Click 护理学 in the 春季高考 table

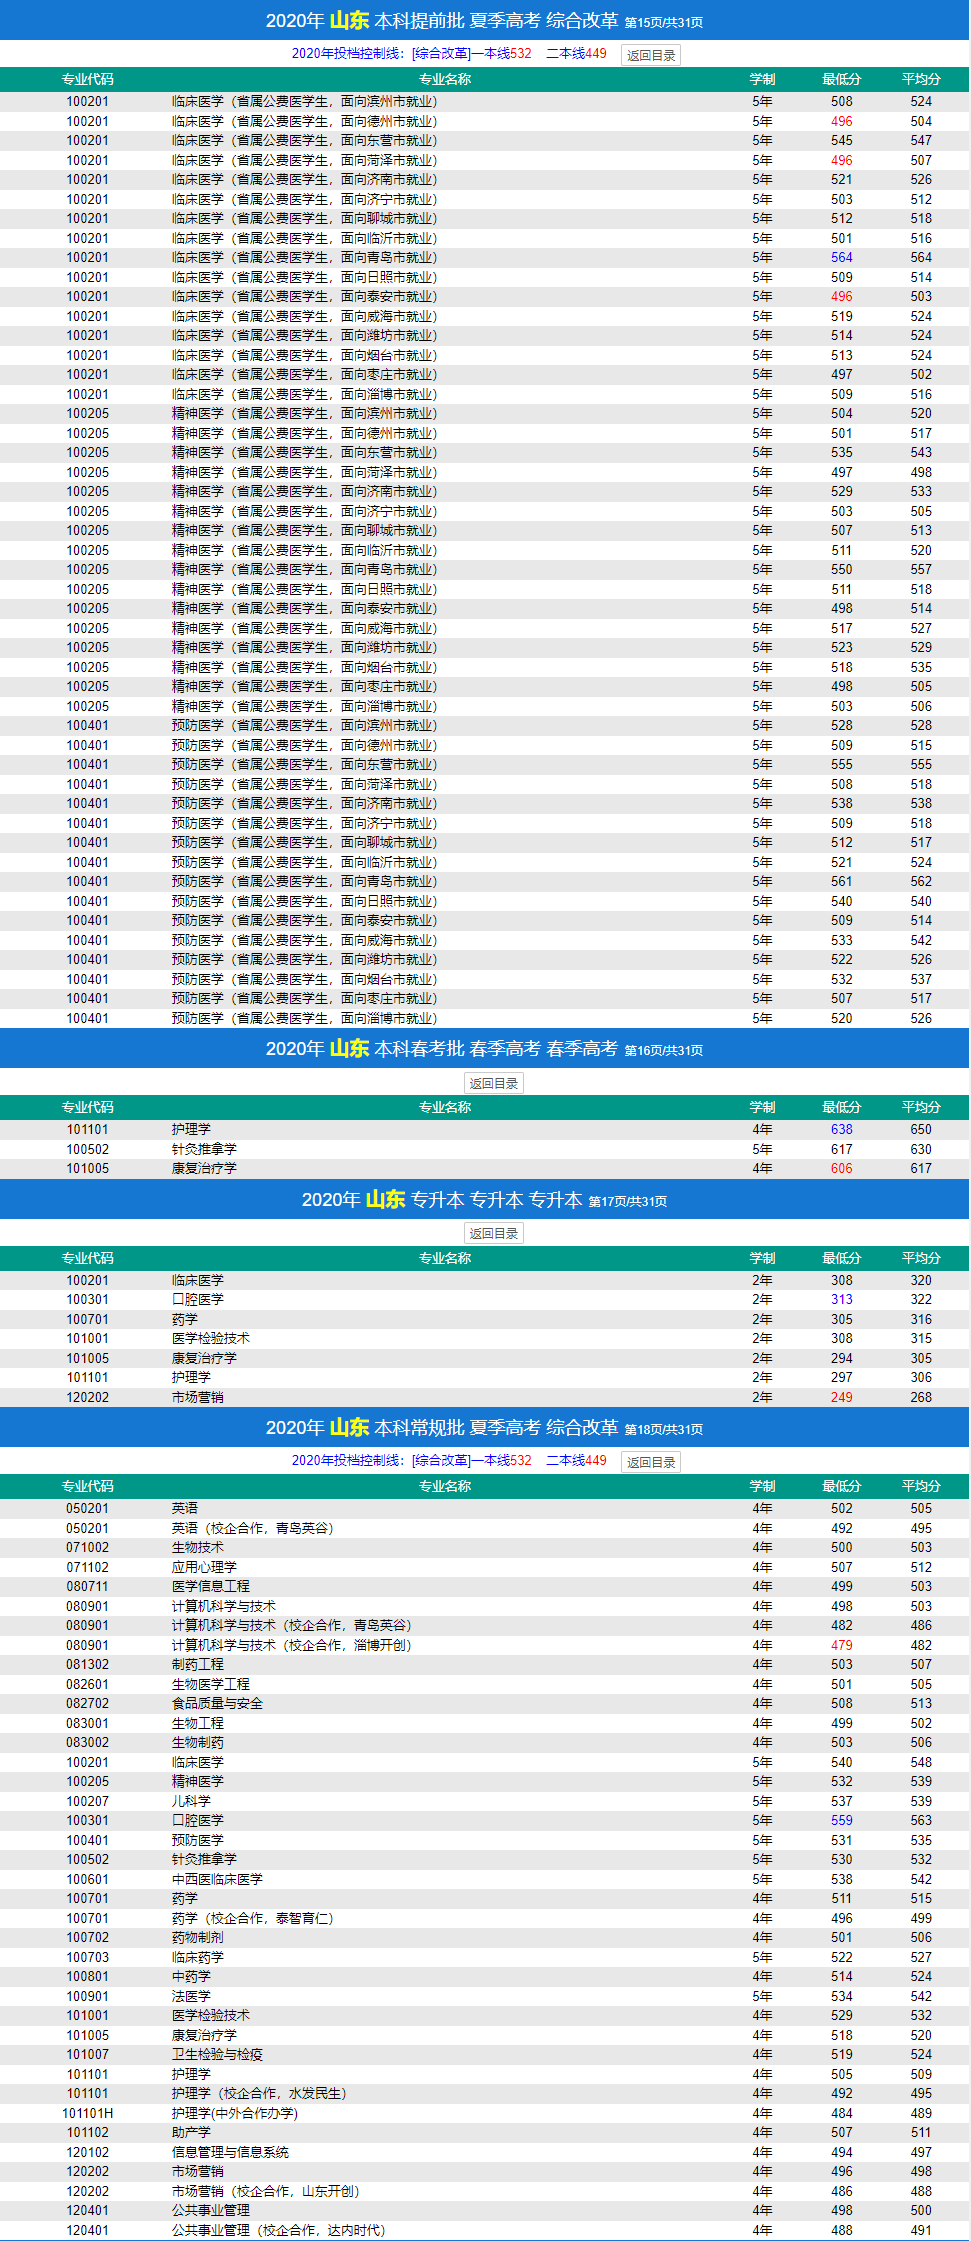[x=191, y=1129]
